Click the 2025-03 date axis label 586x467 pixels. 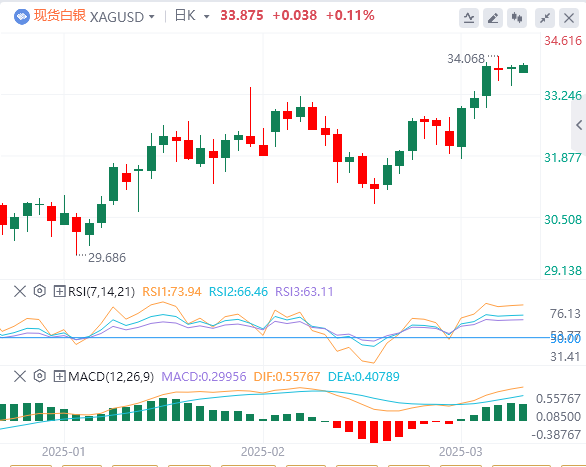tap(460, 452)
